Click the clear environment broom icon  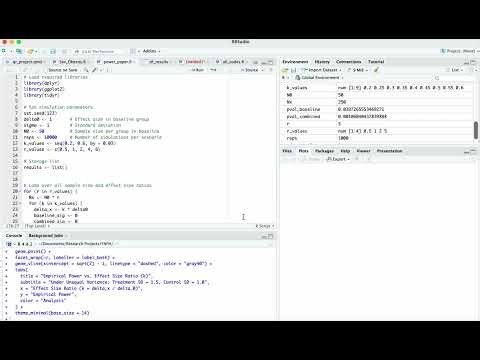click(376, 70)
